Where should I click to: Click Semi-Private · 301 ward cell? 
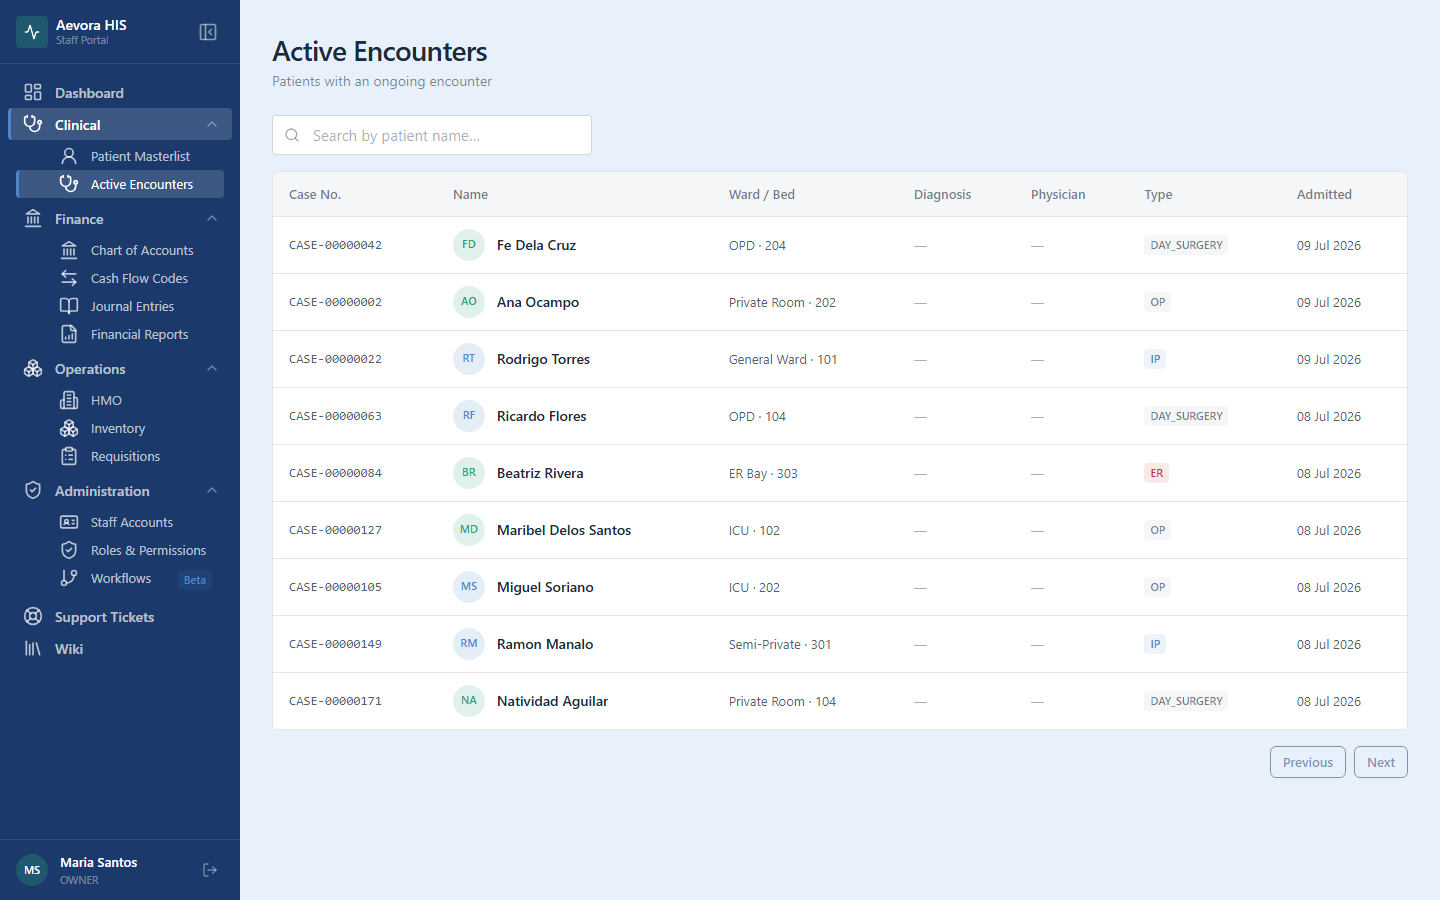780,645
